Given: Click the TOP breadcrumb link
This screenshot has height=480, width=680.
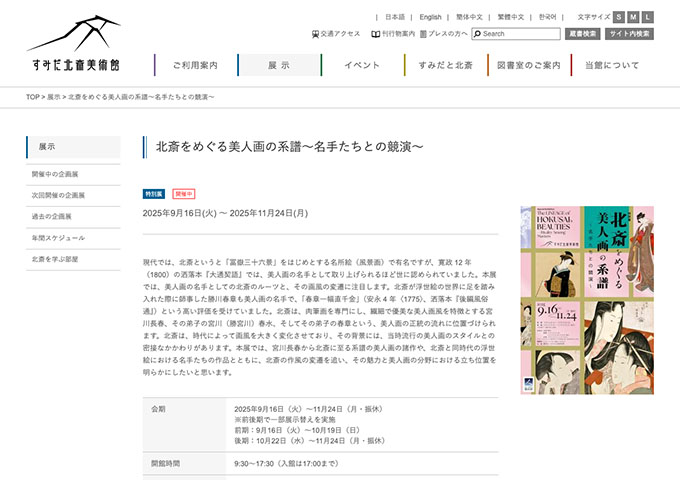Looking at the screenshot, I should click(x=33, y=98).
